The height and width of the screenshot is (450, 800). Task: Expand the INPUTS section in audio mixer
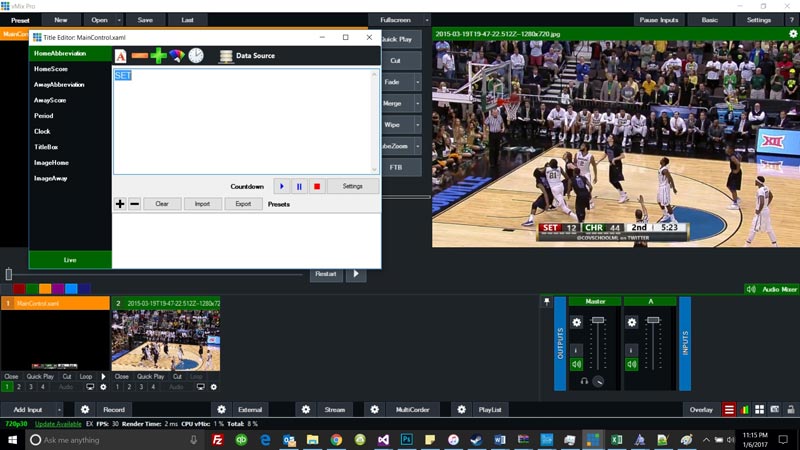click(685, 343)
